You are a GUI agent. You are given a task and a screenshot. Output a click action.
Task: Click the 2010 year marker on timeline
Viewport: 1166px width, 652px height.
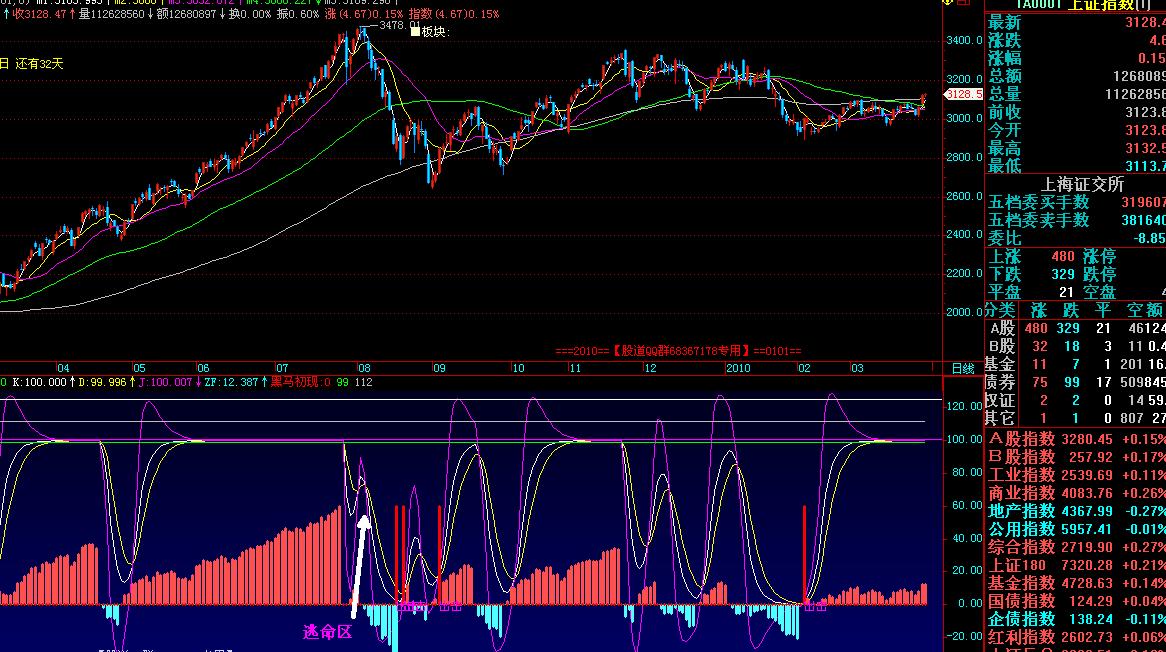tap(737, 368)
